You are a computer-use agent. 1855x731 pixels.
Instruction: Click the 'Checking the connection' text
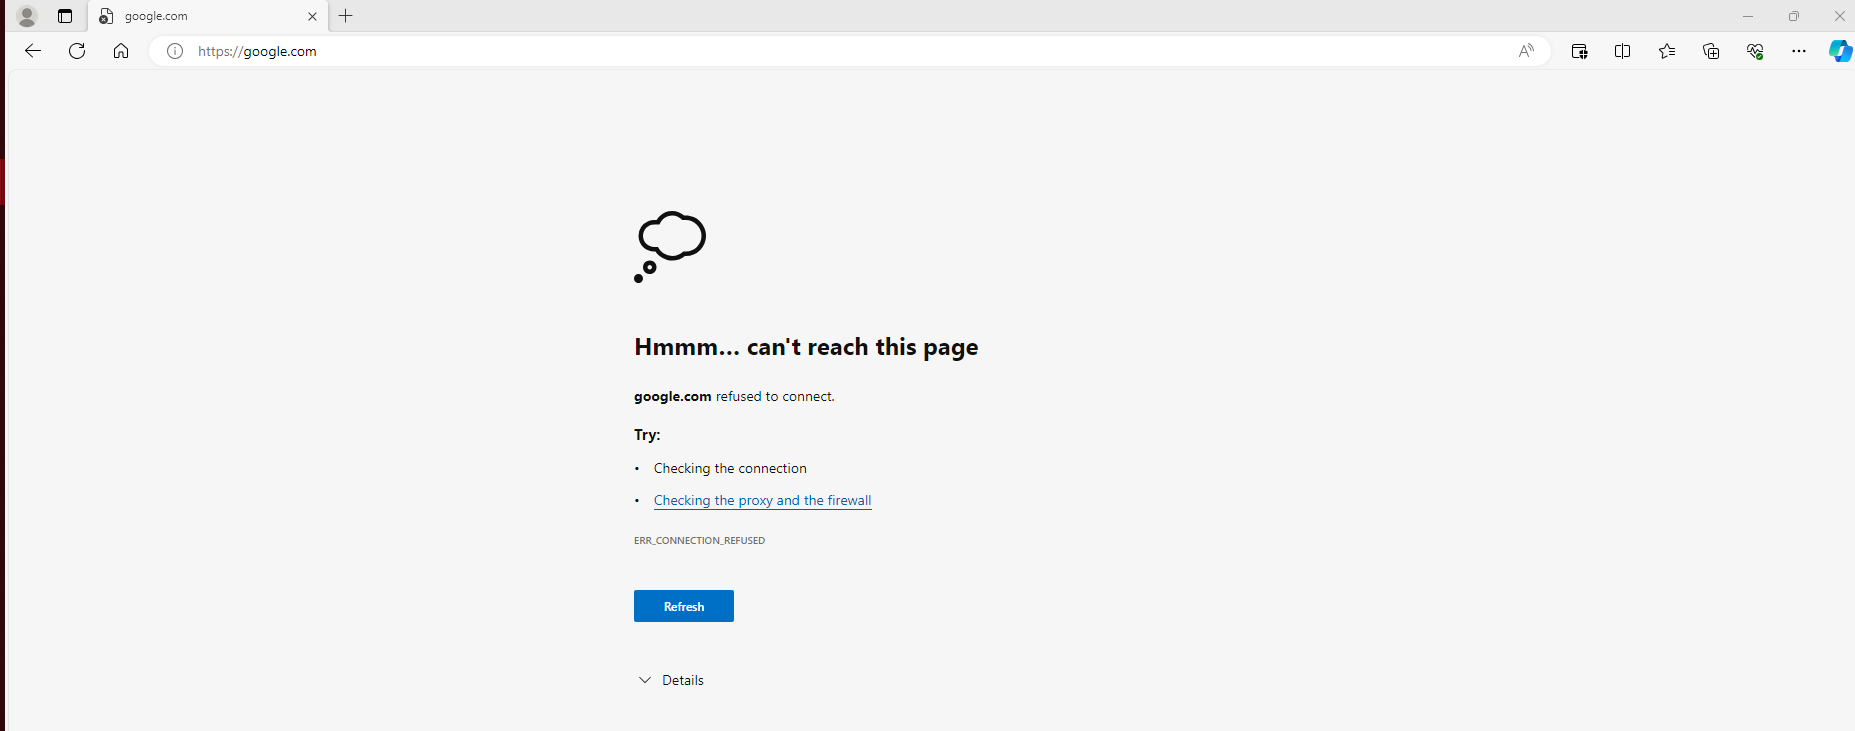(730, 468)
